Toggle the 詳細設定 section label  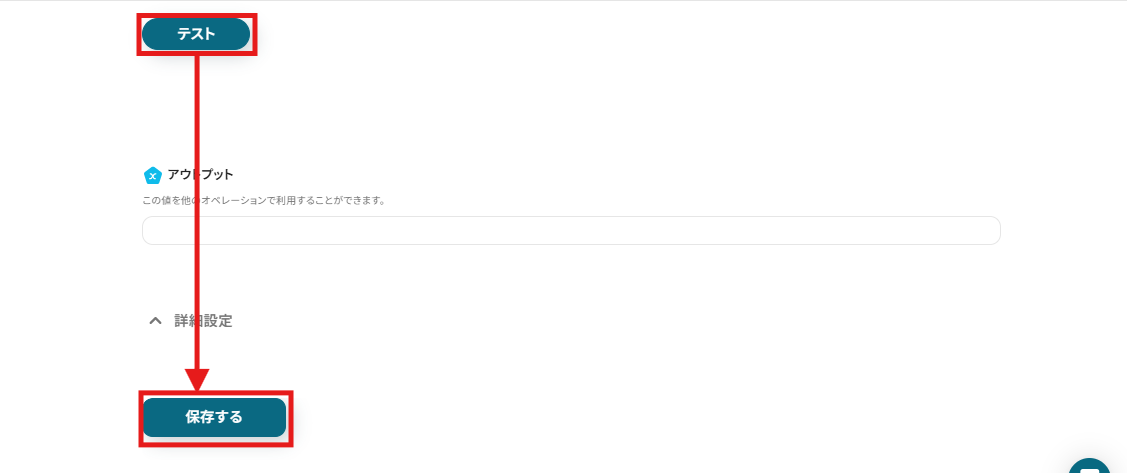tap(203, 321)
